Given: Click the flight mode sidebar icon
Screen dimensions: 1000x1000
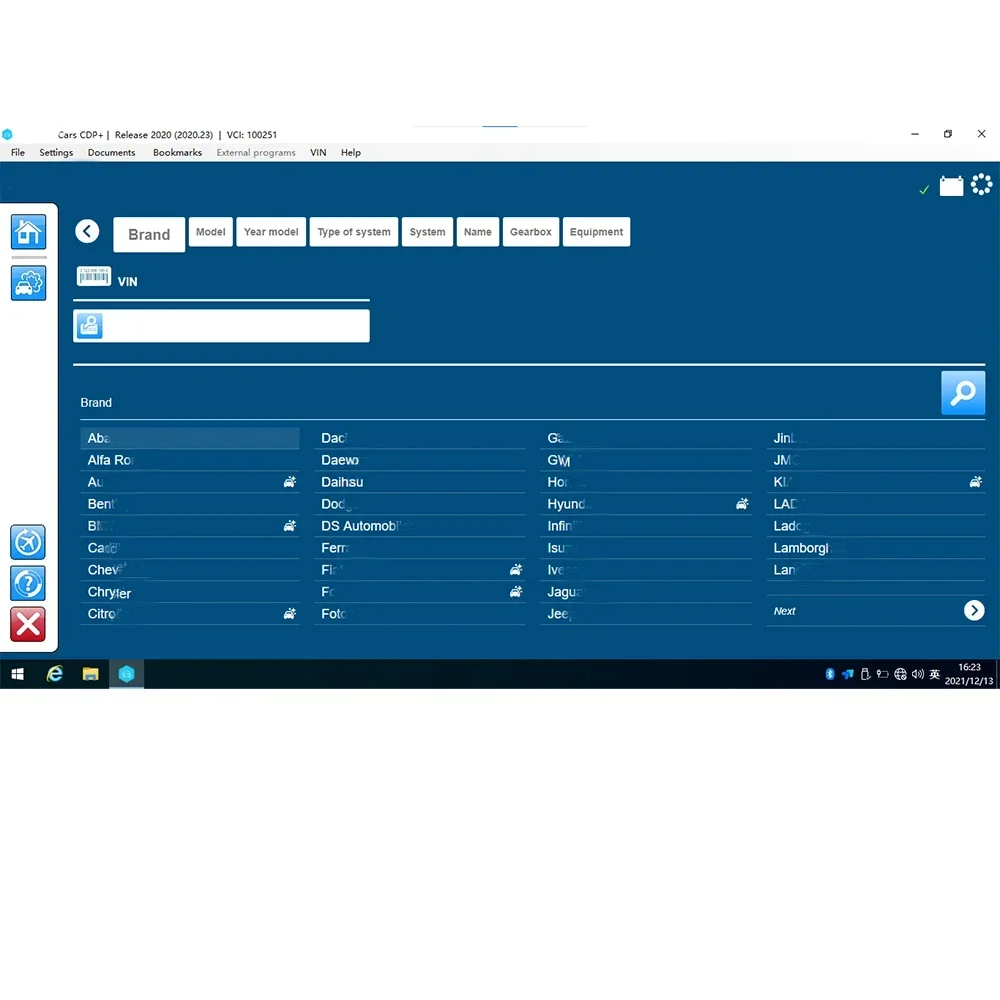Looking at the screenshot, I should tap(28, 542).
